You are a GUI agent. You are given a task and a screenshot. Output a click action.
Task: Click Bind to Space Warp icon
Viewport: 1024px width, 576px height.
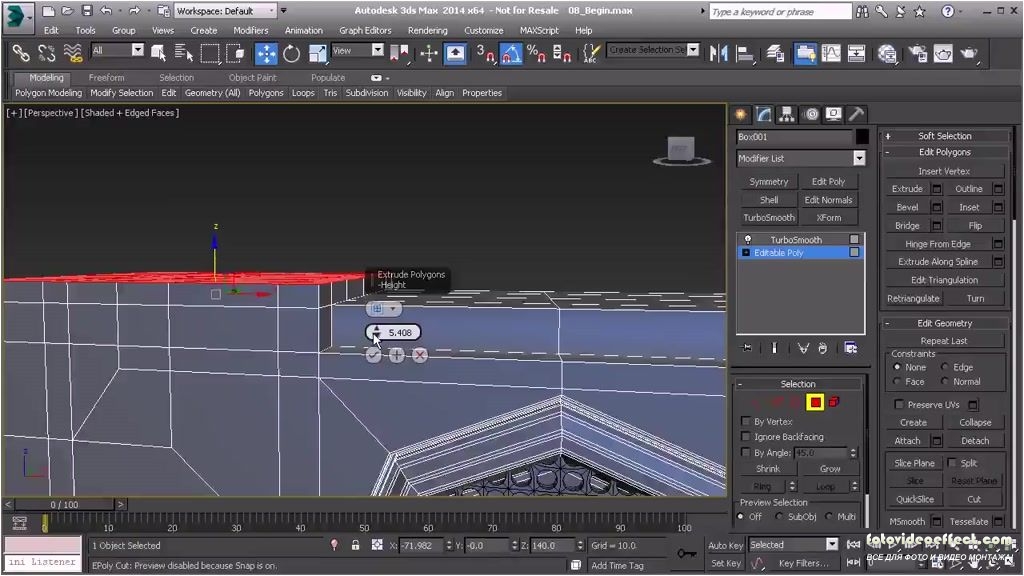pos(72,54)
